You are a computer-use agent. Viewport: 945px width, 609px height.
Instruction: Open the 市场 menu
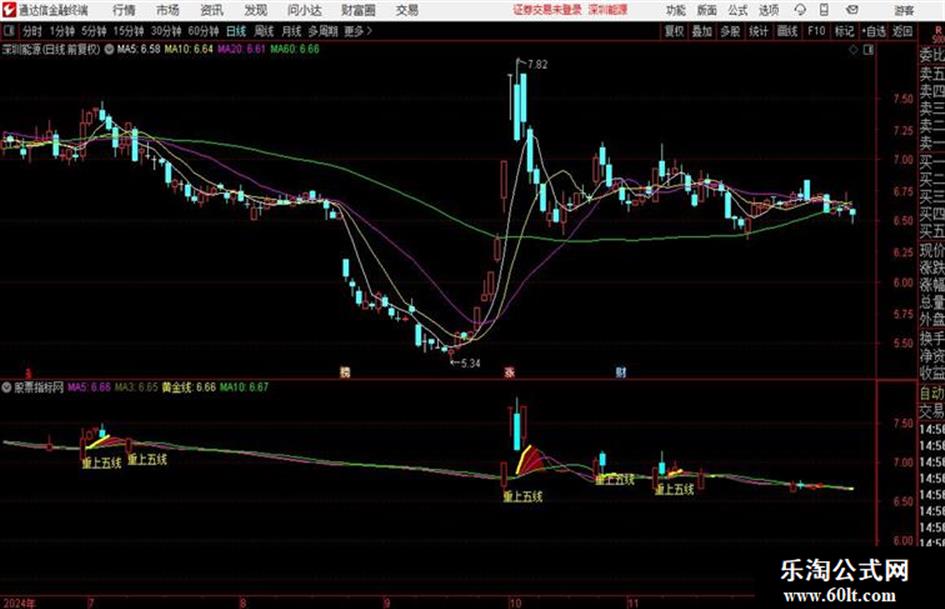(x=168, y=10)
